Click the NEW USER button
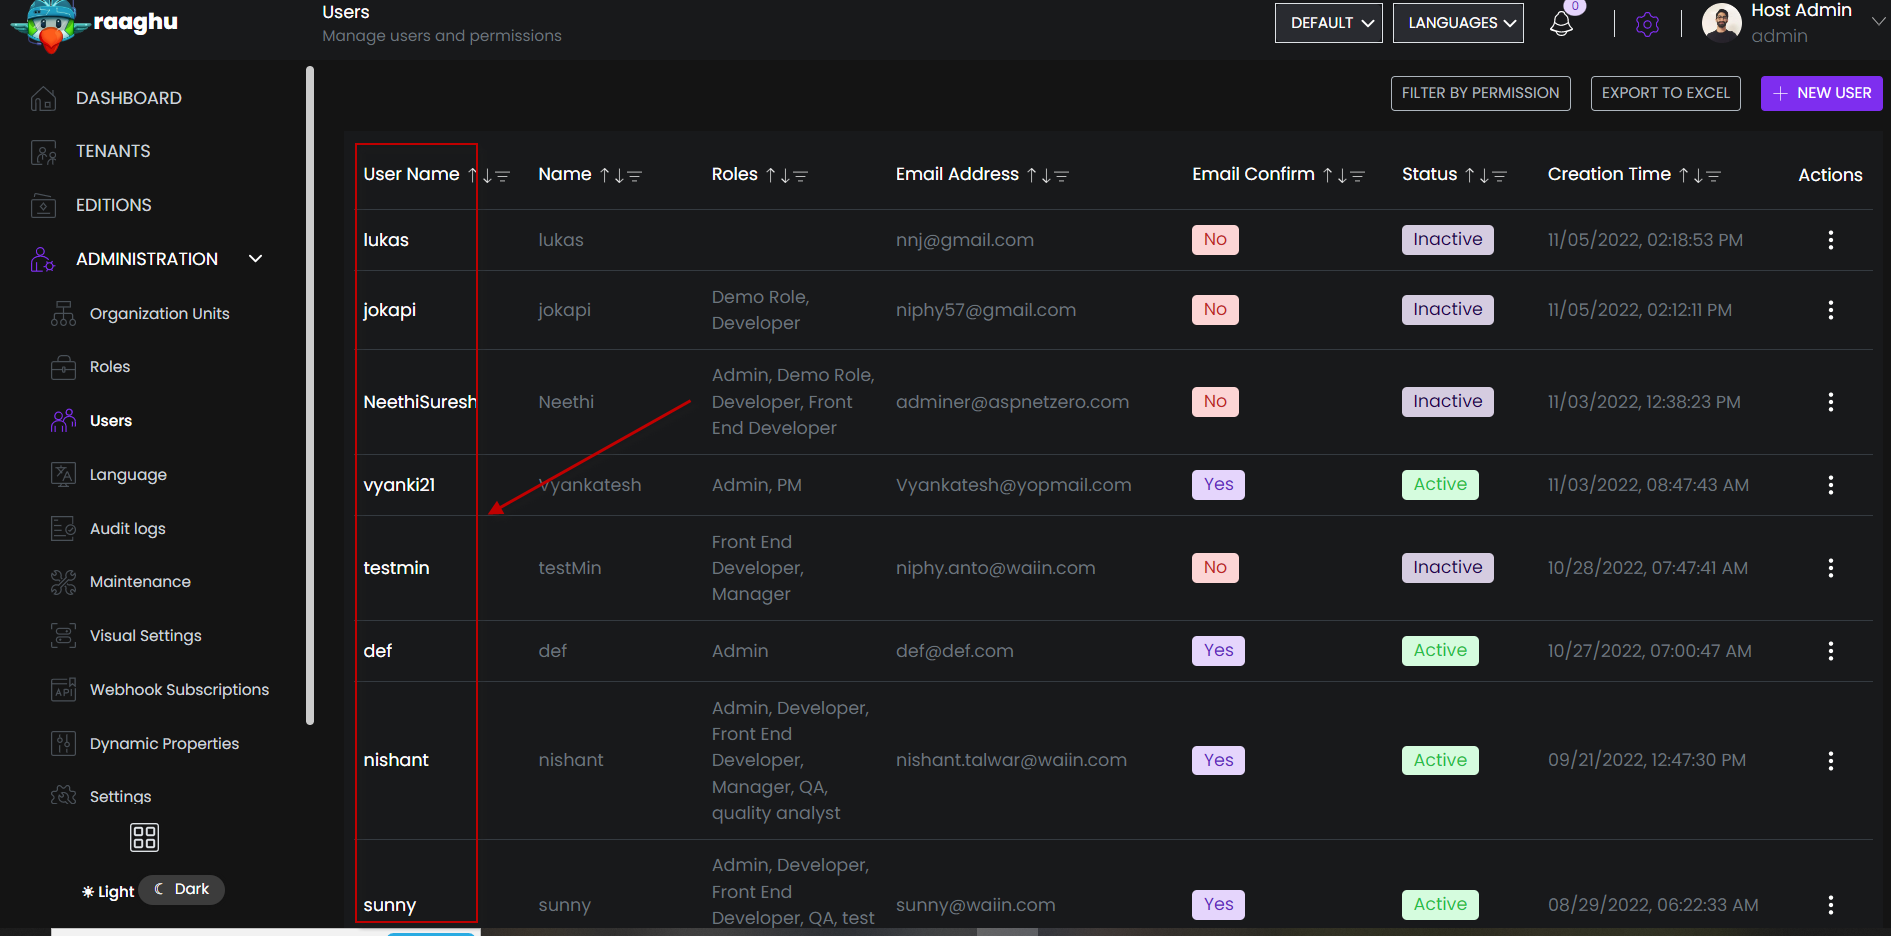This screenshot has height=936, width=1891. tap(1821, 93)
